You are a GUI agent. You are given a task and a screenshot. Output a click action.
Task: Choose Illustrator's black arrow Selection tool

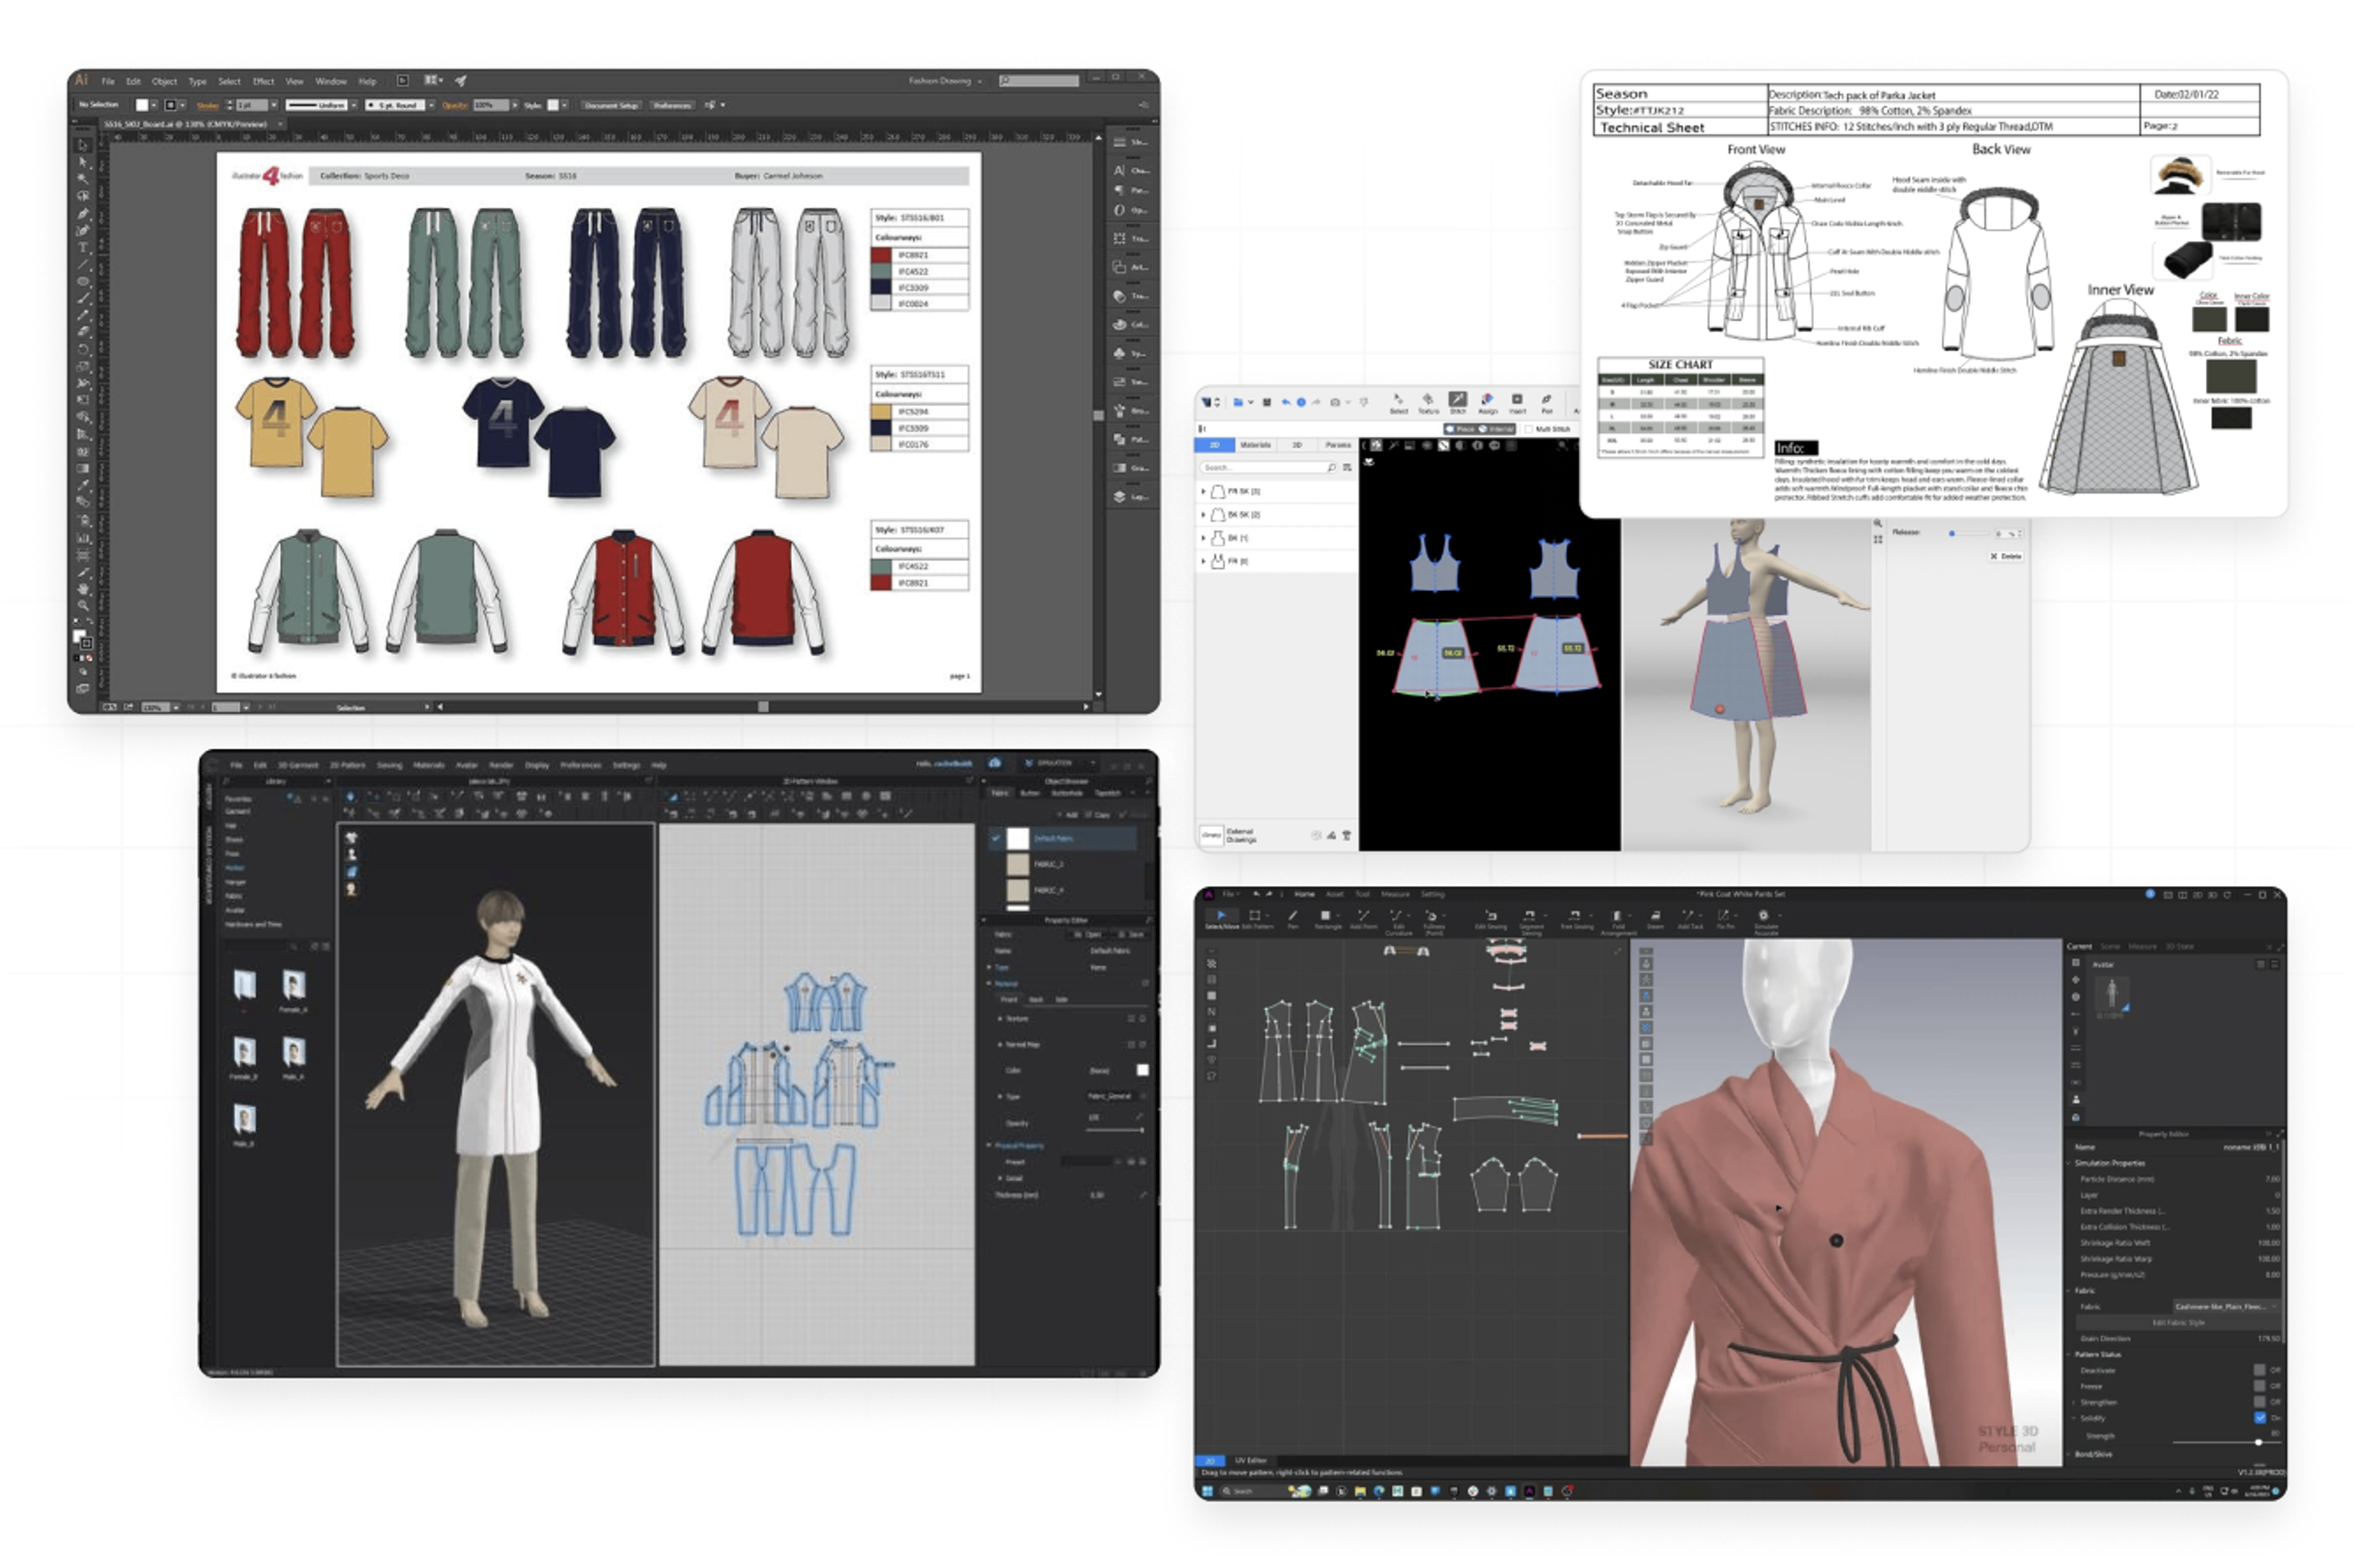[x=83, y=145]
